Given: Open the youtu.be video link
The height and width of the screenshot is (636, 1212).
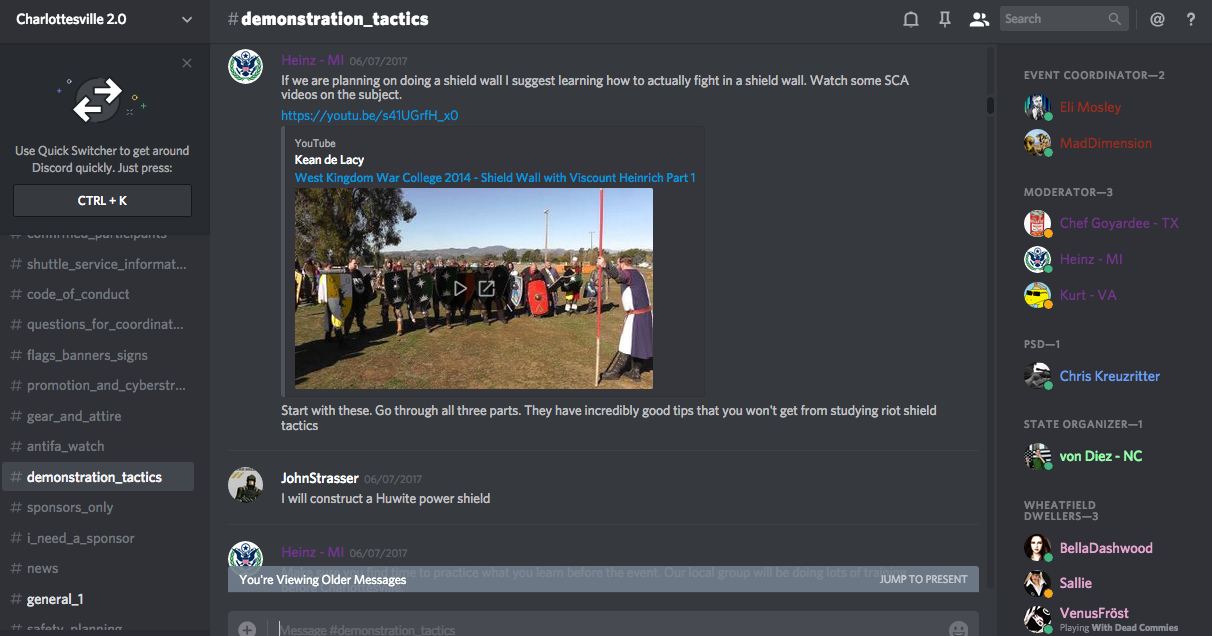Looking at the screenshot, I should point(369,116).
